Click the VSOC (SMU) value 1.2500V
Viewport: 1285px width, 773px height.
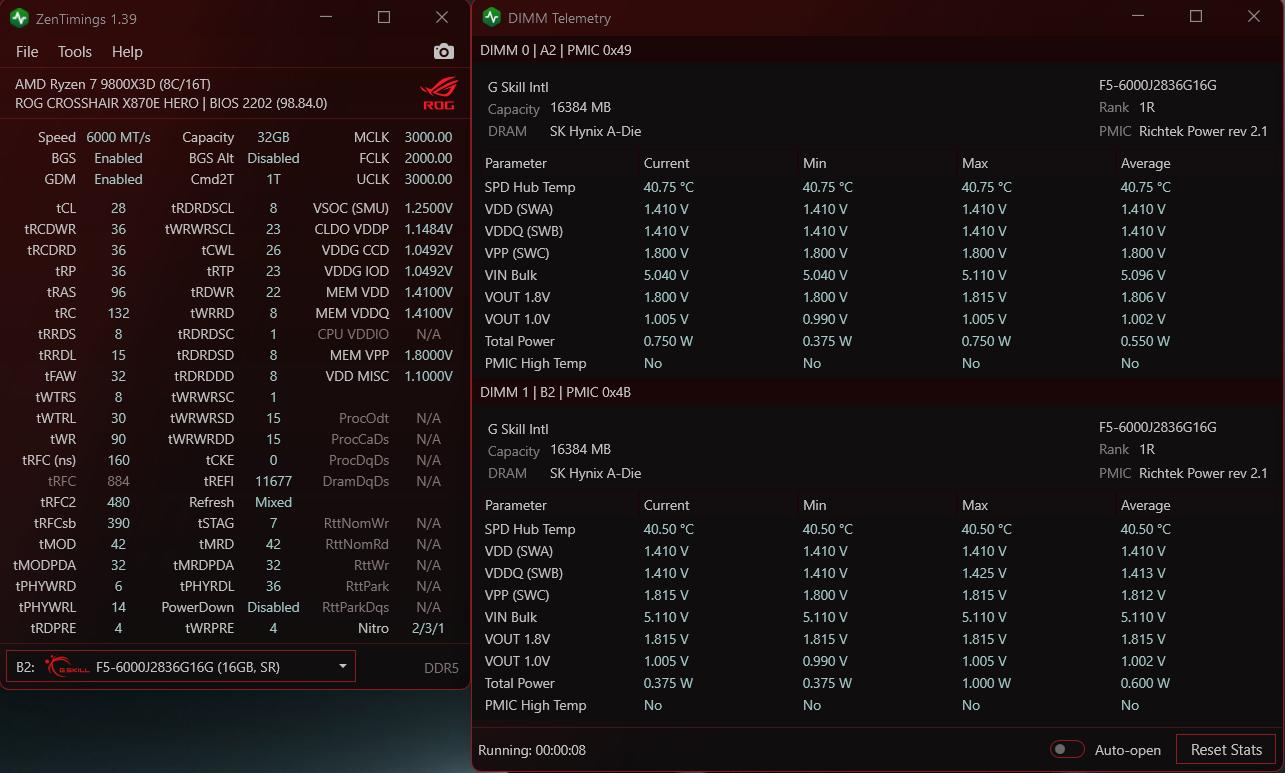pos(428,208)
